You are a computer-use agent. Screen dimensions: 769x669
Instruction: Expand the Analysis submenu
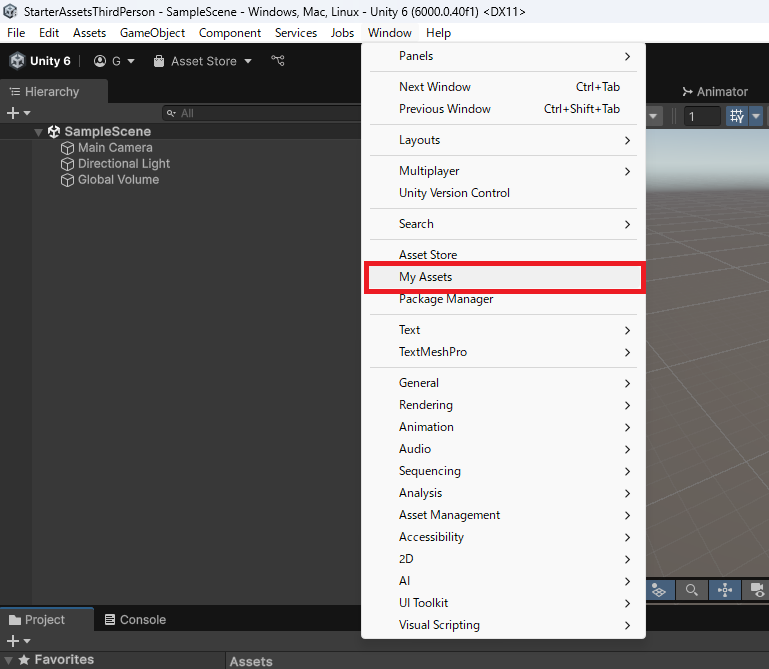click(503, 493)
